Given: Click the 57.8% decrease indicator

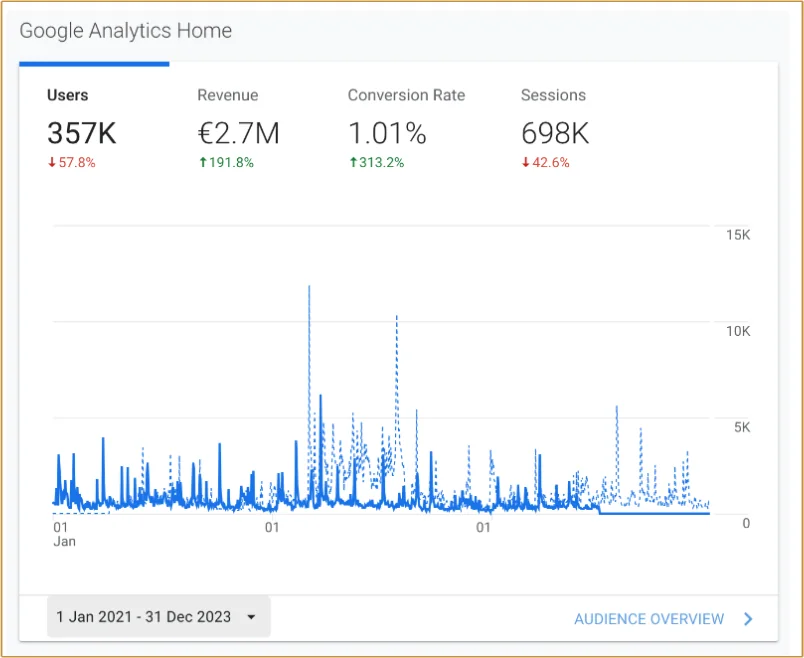Looking at the screenshot, I should 72,163.
